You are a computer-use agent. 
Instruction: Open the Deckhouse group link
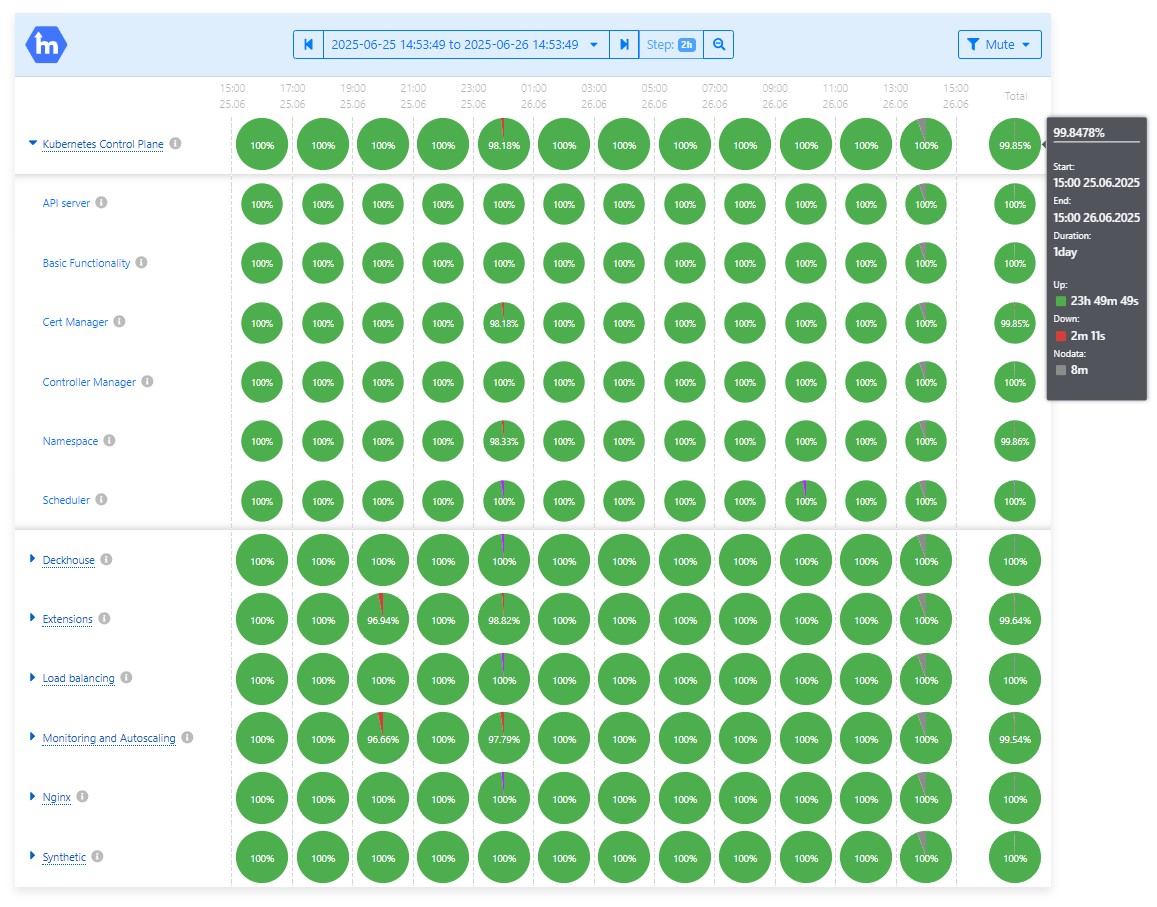click(69, 560)
